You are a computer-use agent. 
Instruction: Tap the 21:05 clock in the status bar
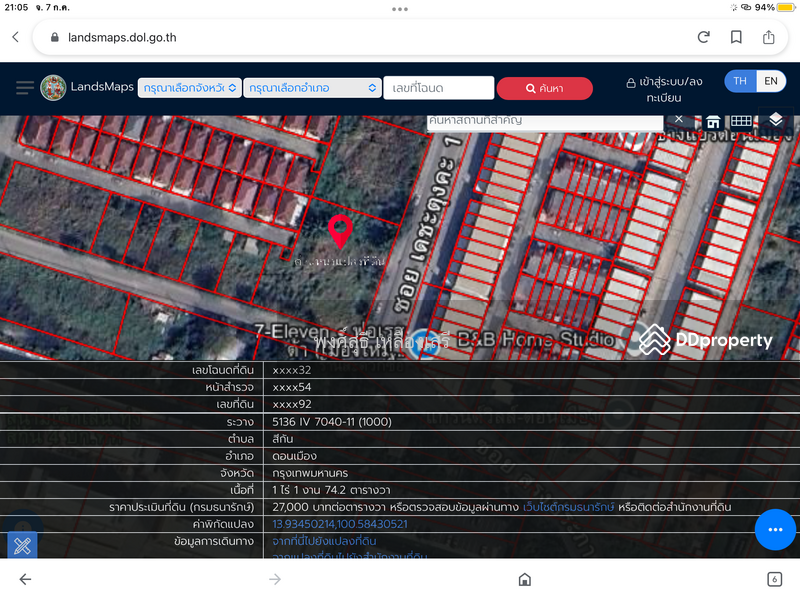(16, 7)
